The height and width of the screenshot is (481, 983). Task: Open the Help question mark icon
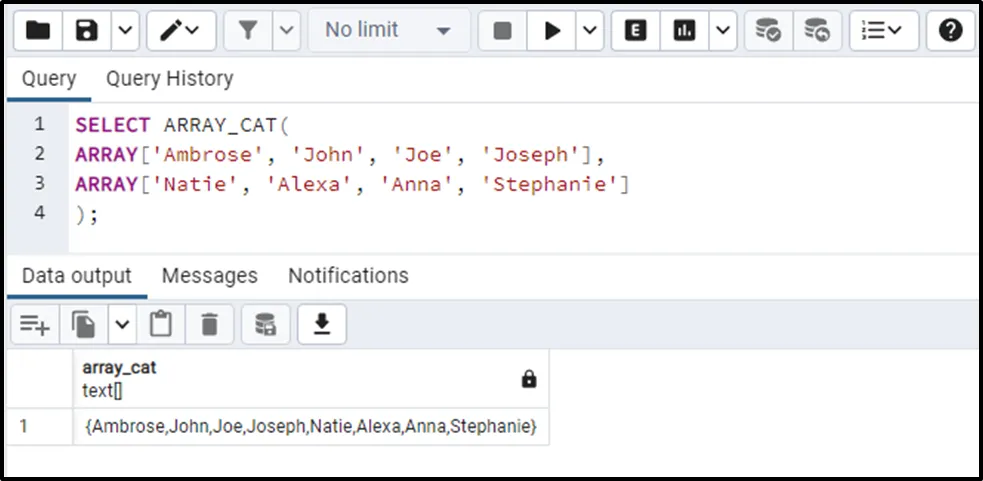pyautogui.click(x=950, y=31)
